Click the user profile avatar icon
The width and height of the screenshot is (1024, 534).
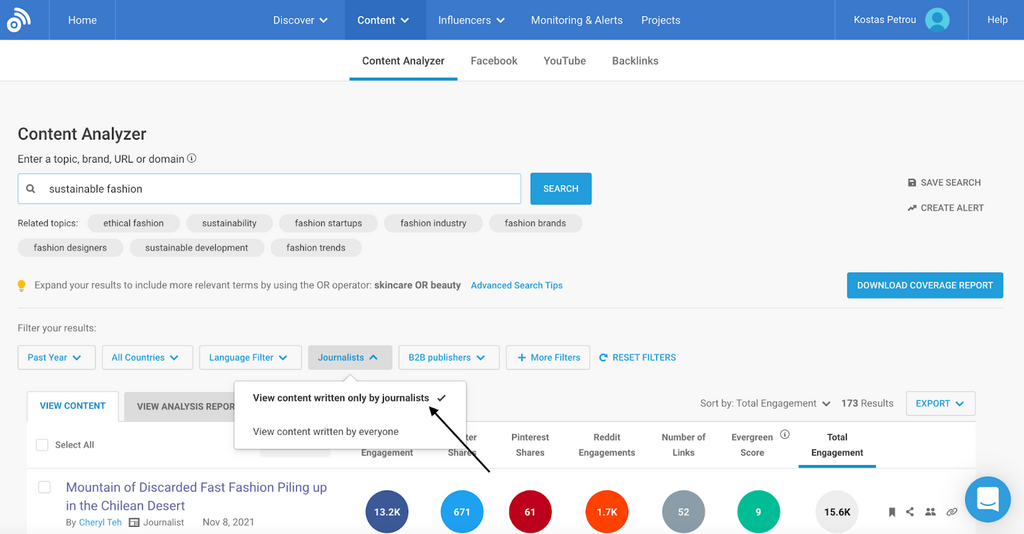[x=937, y=20]
